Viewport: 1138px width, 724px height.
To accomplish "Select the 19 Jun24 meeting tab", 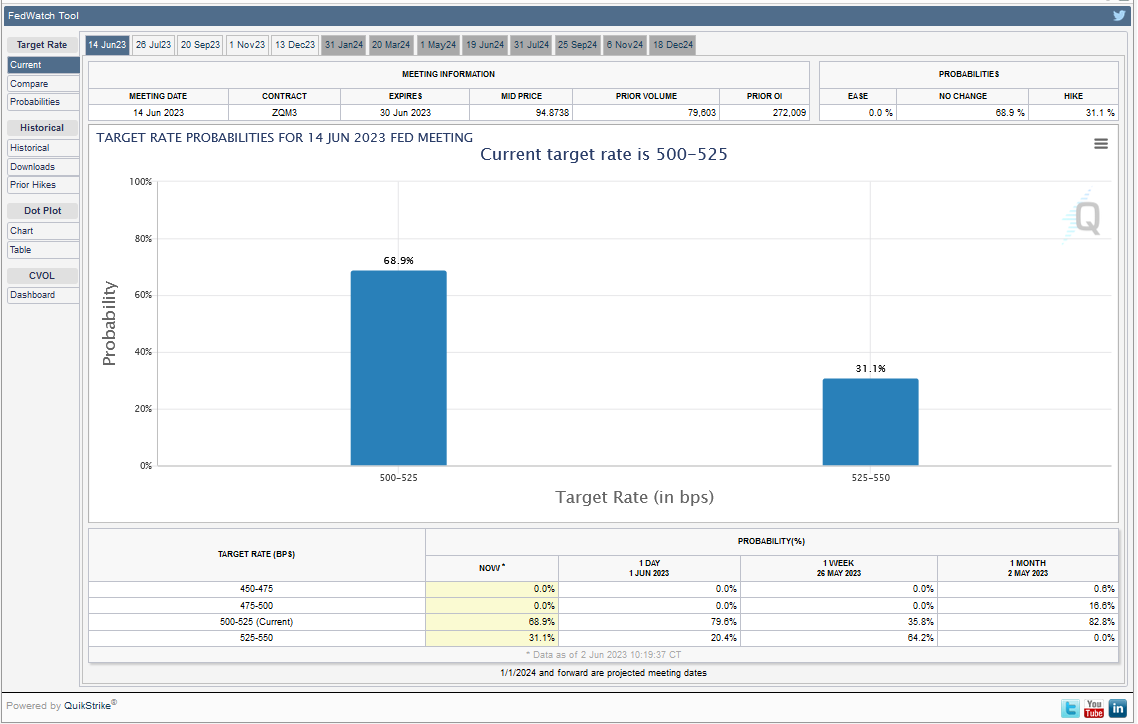I will (485, 45).
